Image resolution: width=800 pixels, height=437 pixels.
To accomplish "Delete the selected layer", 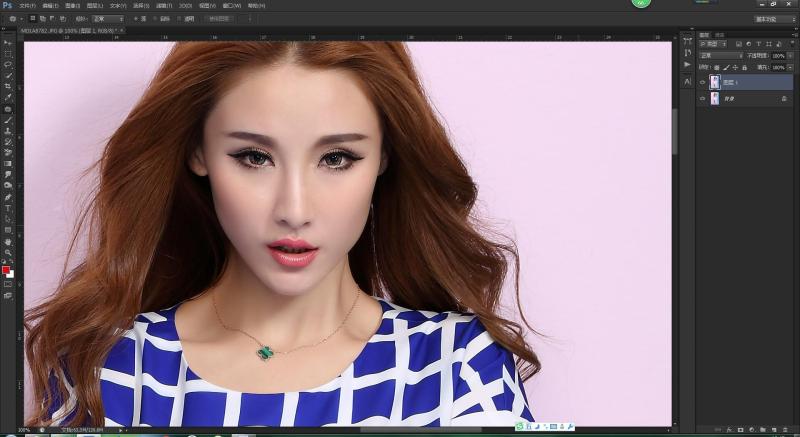I will (786, 430).
